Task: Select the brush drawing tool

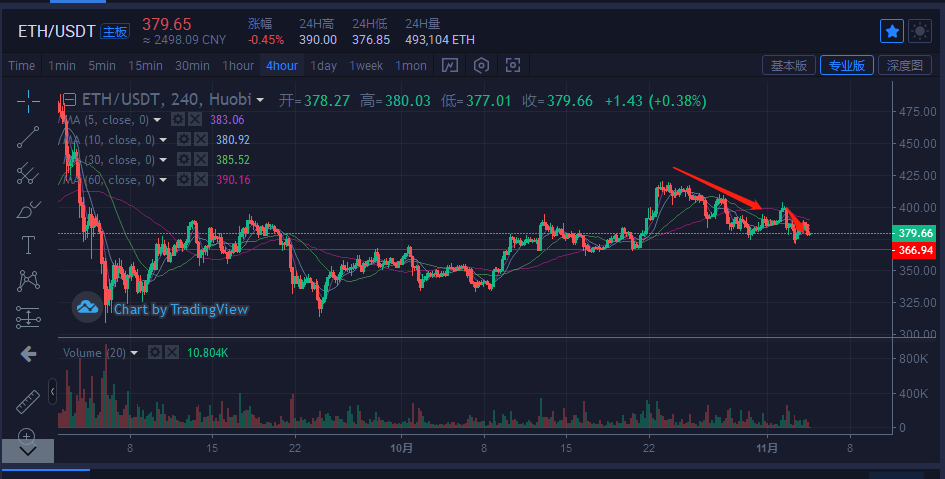Action: 28,209
